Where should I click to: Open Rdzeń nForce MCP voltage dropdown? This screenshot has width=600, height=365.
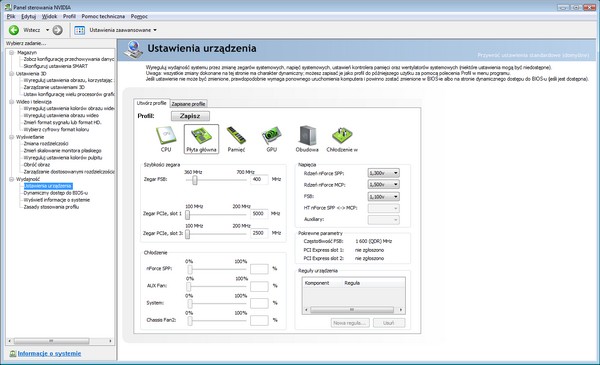(x=383, y=184)
